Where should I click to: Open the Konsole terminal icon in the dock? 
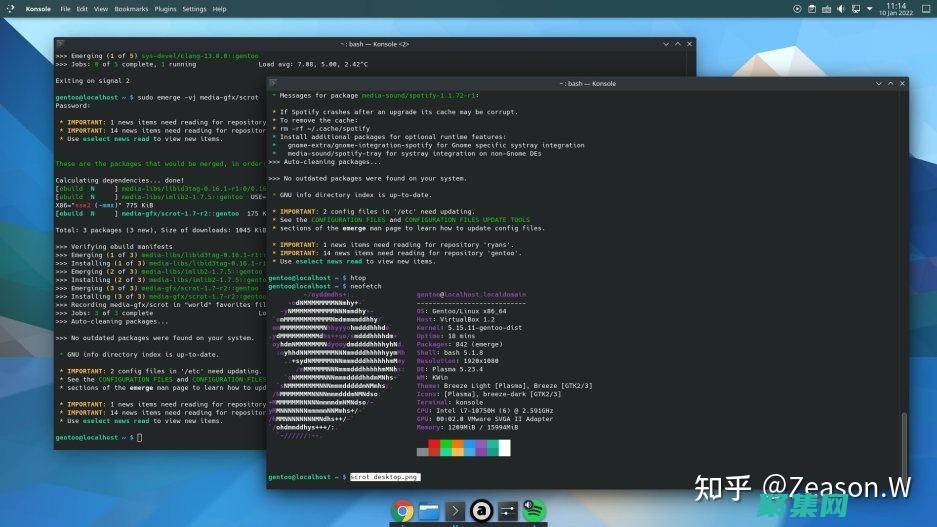coord(455,512)
